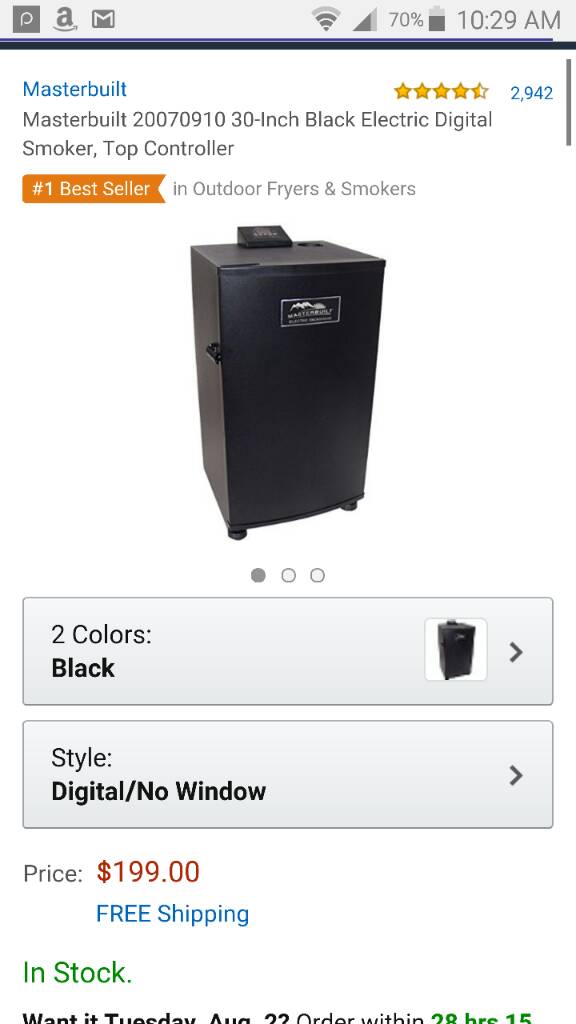Image resolution: width=576 pixels, height=1024 pixels.
Task: Tap the Wi-Fi status icon
Action: coord(325,20)
